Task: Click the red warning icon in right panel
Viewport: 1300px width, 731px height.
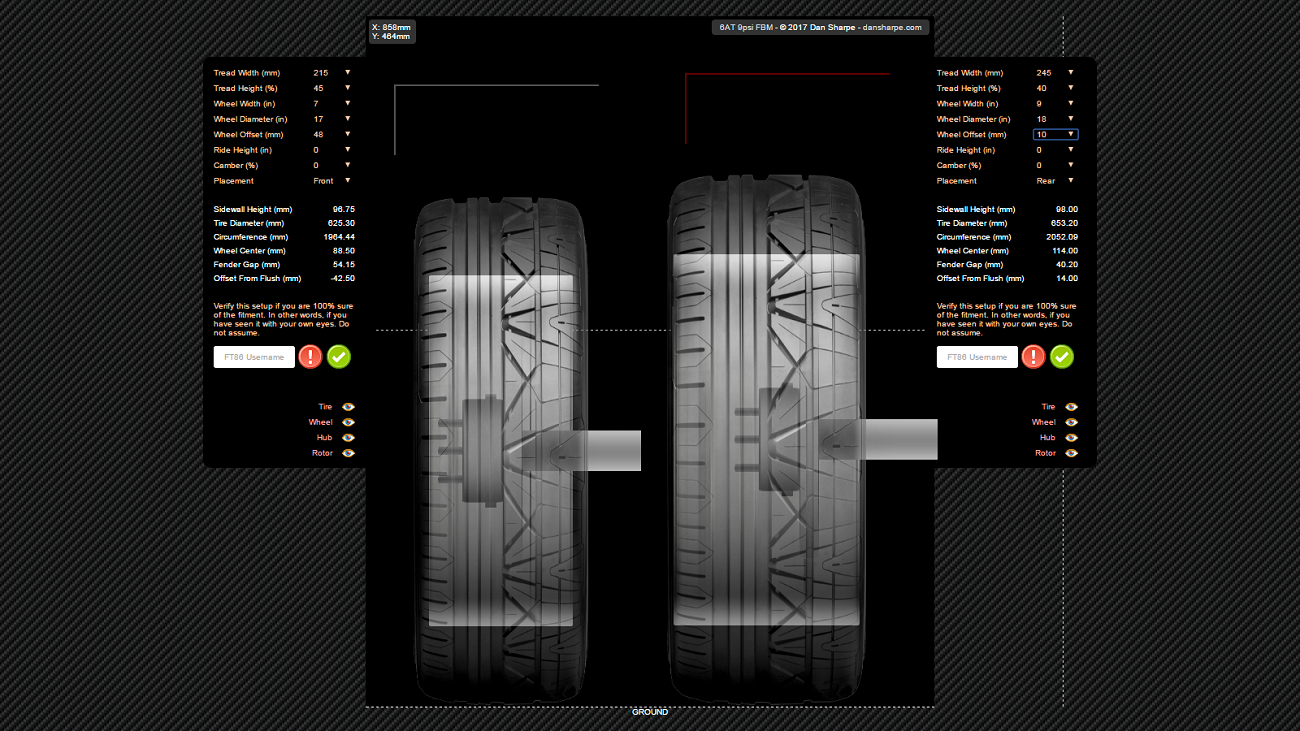Action: pos(1033,357)
